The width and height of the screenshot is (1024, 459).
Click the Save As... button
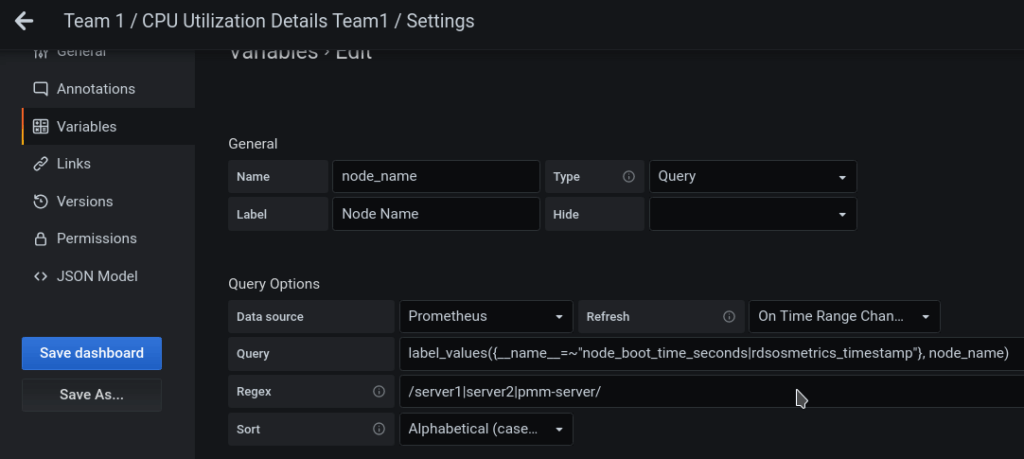click(x=91, y=395)
